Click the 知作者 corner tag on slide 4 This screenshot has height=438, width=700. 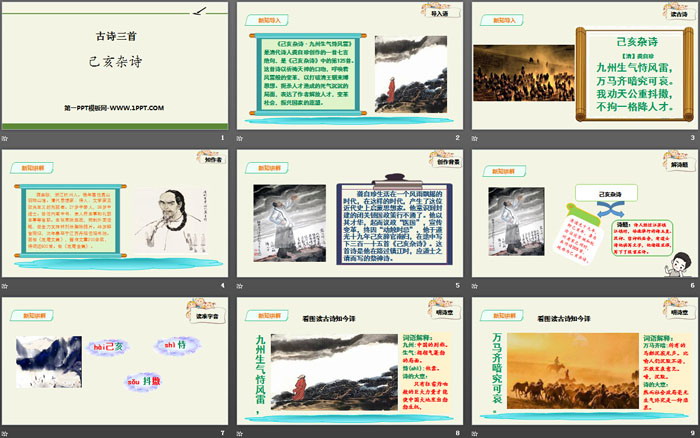pyautogui.click(x=205, y=159)
